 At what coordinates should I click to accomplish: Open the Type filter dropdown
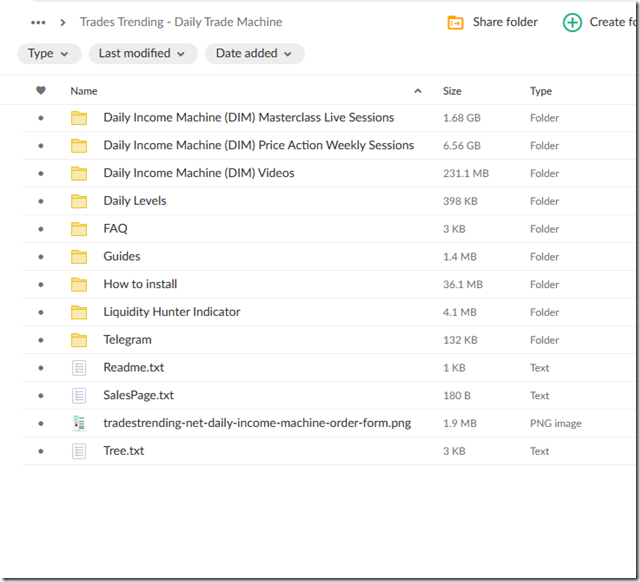pos(49,54)
